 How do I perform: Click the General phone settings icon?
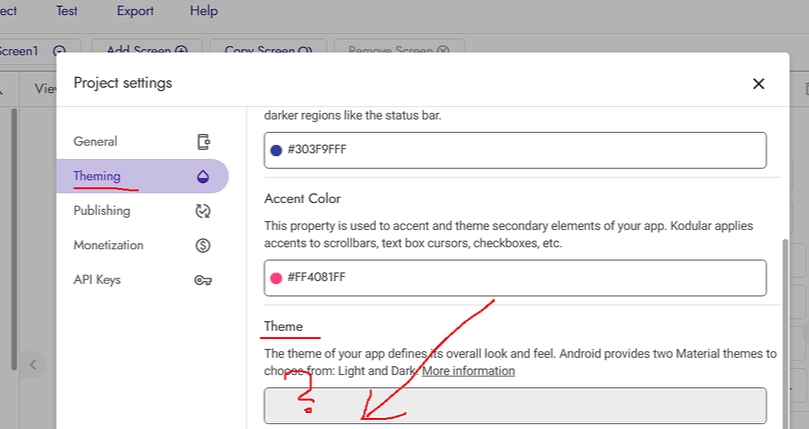tap(203, 142)
